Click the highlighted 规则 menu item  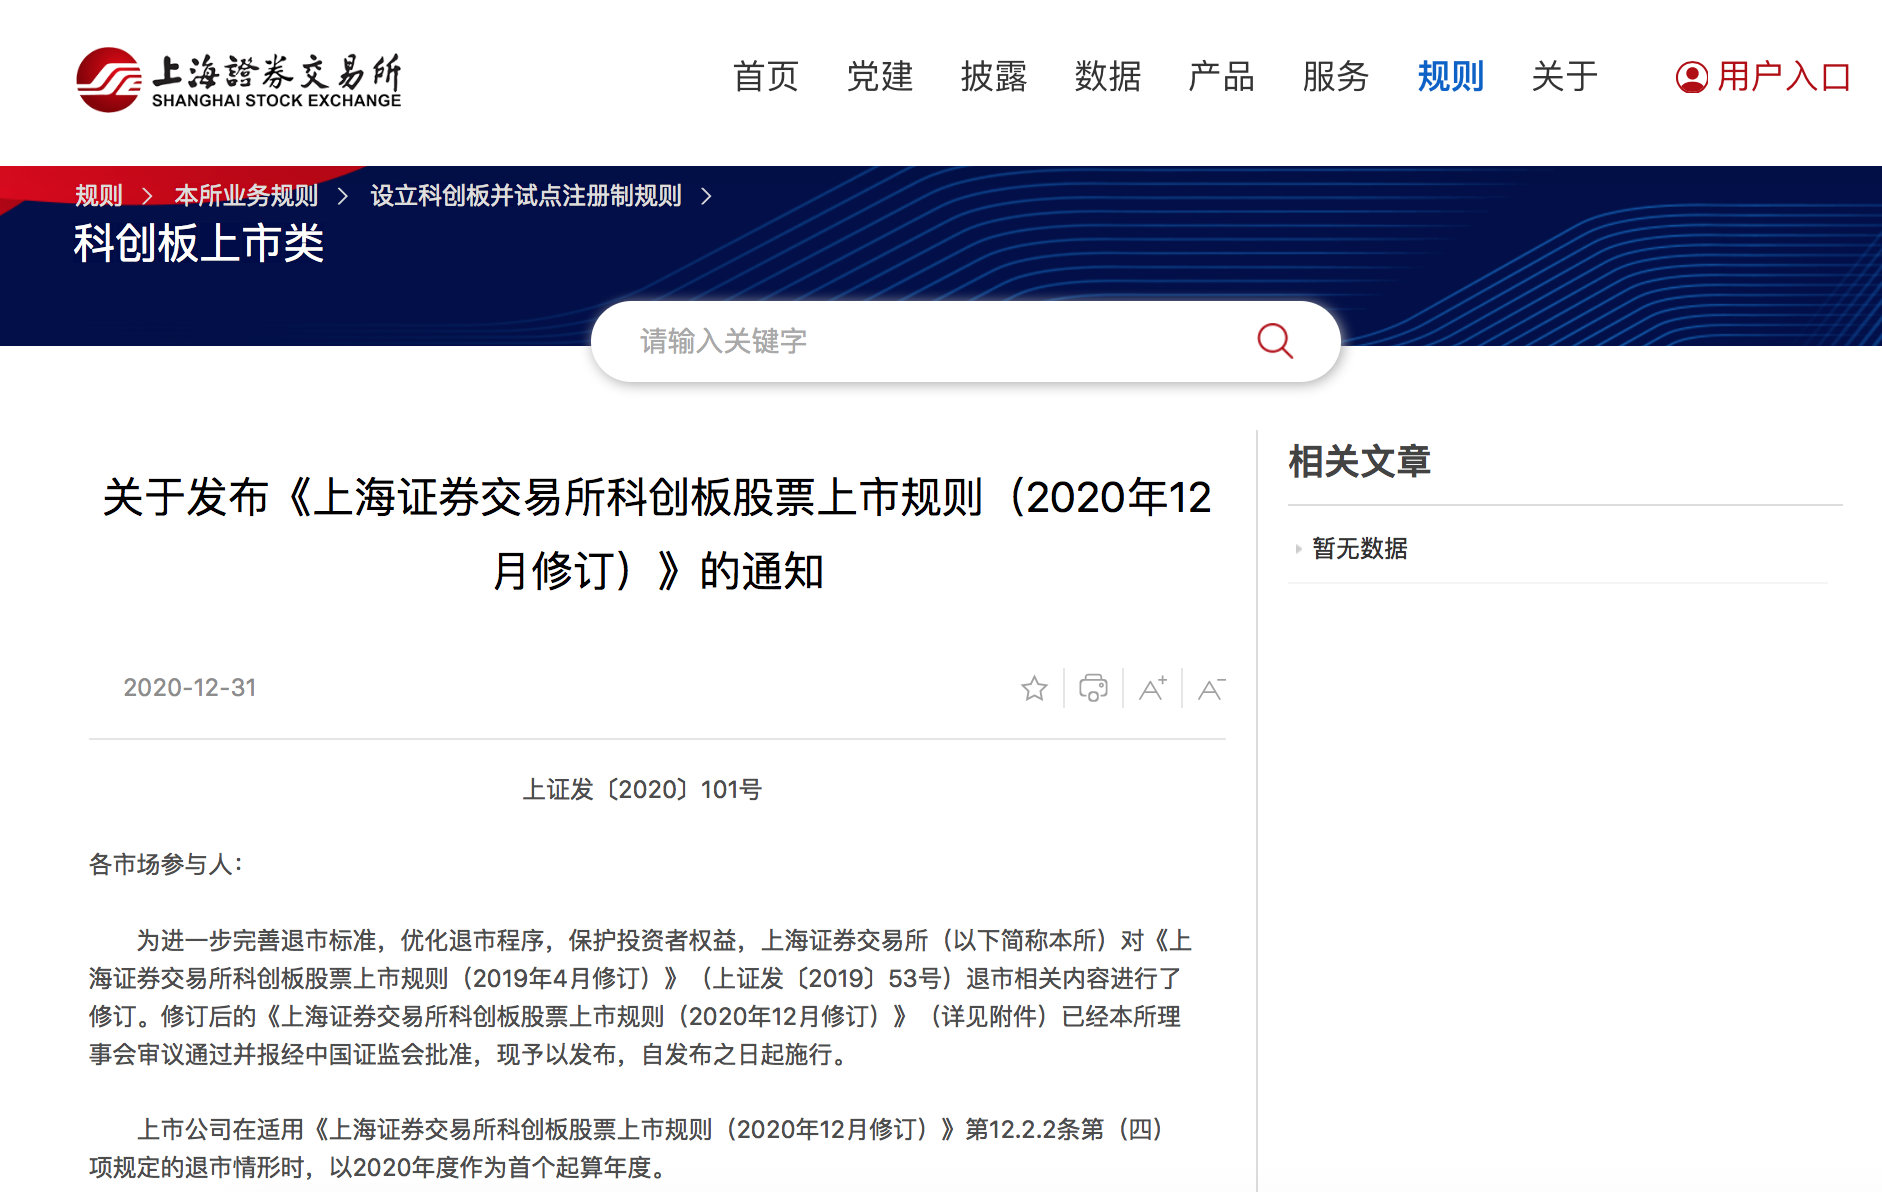point(1450,76)
